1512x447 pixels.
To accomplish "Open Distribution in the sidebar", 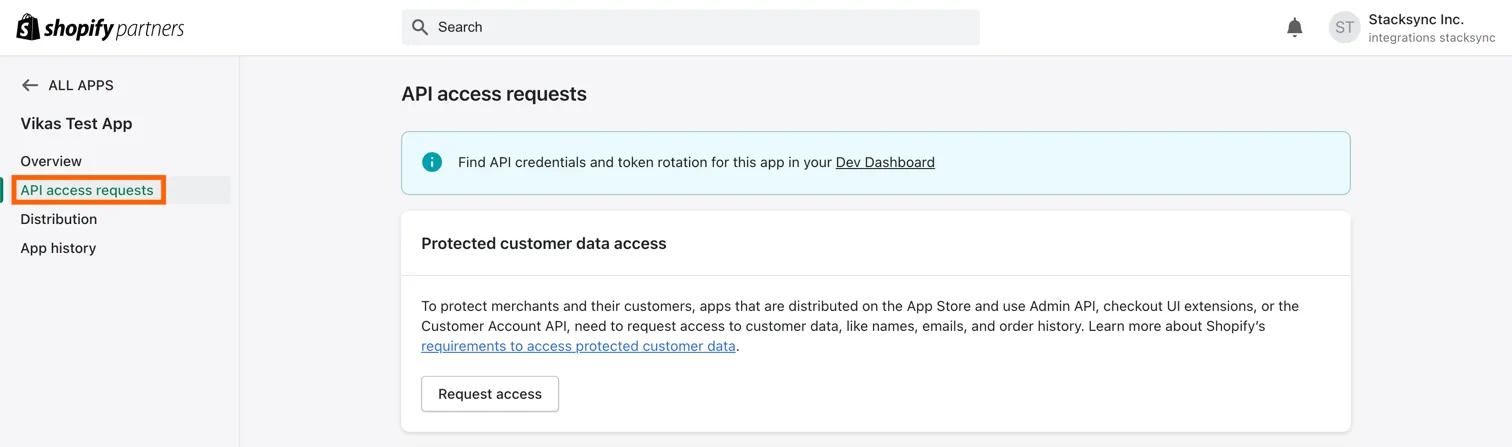I will tap(59, 219).
